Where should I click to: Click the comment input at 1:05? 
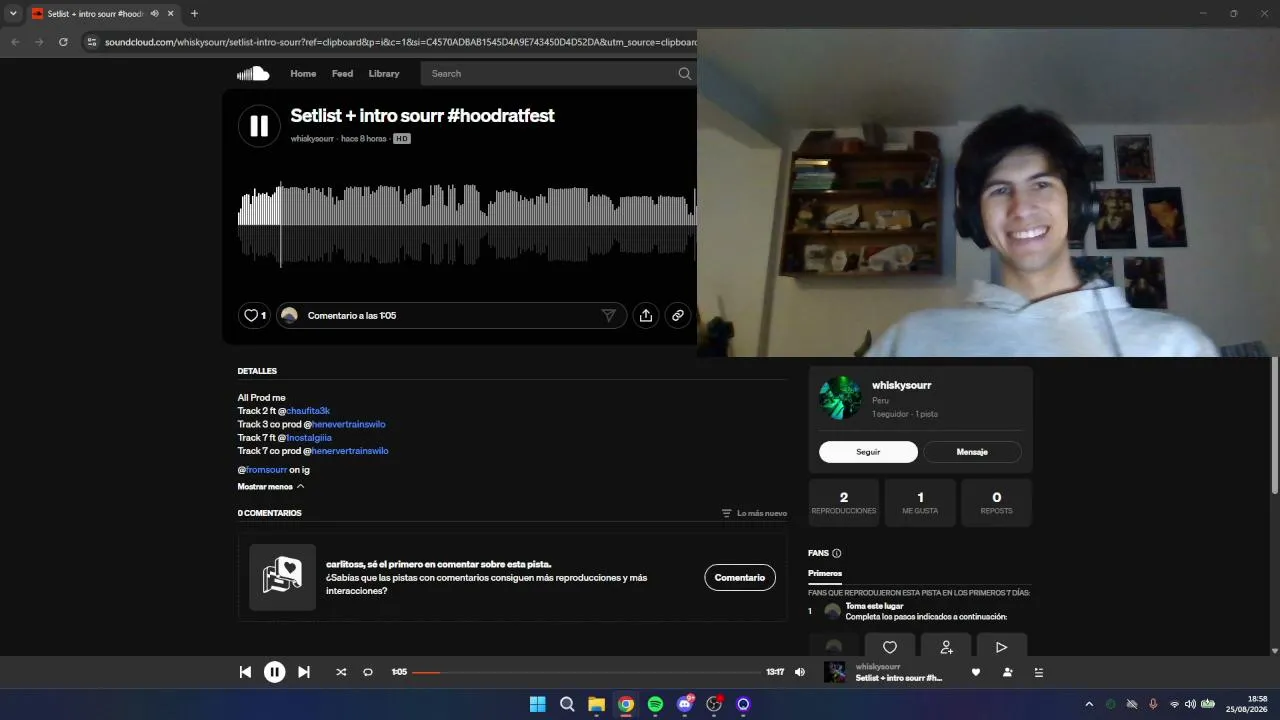(x=451, y=316)
